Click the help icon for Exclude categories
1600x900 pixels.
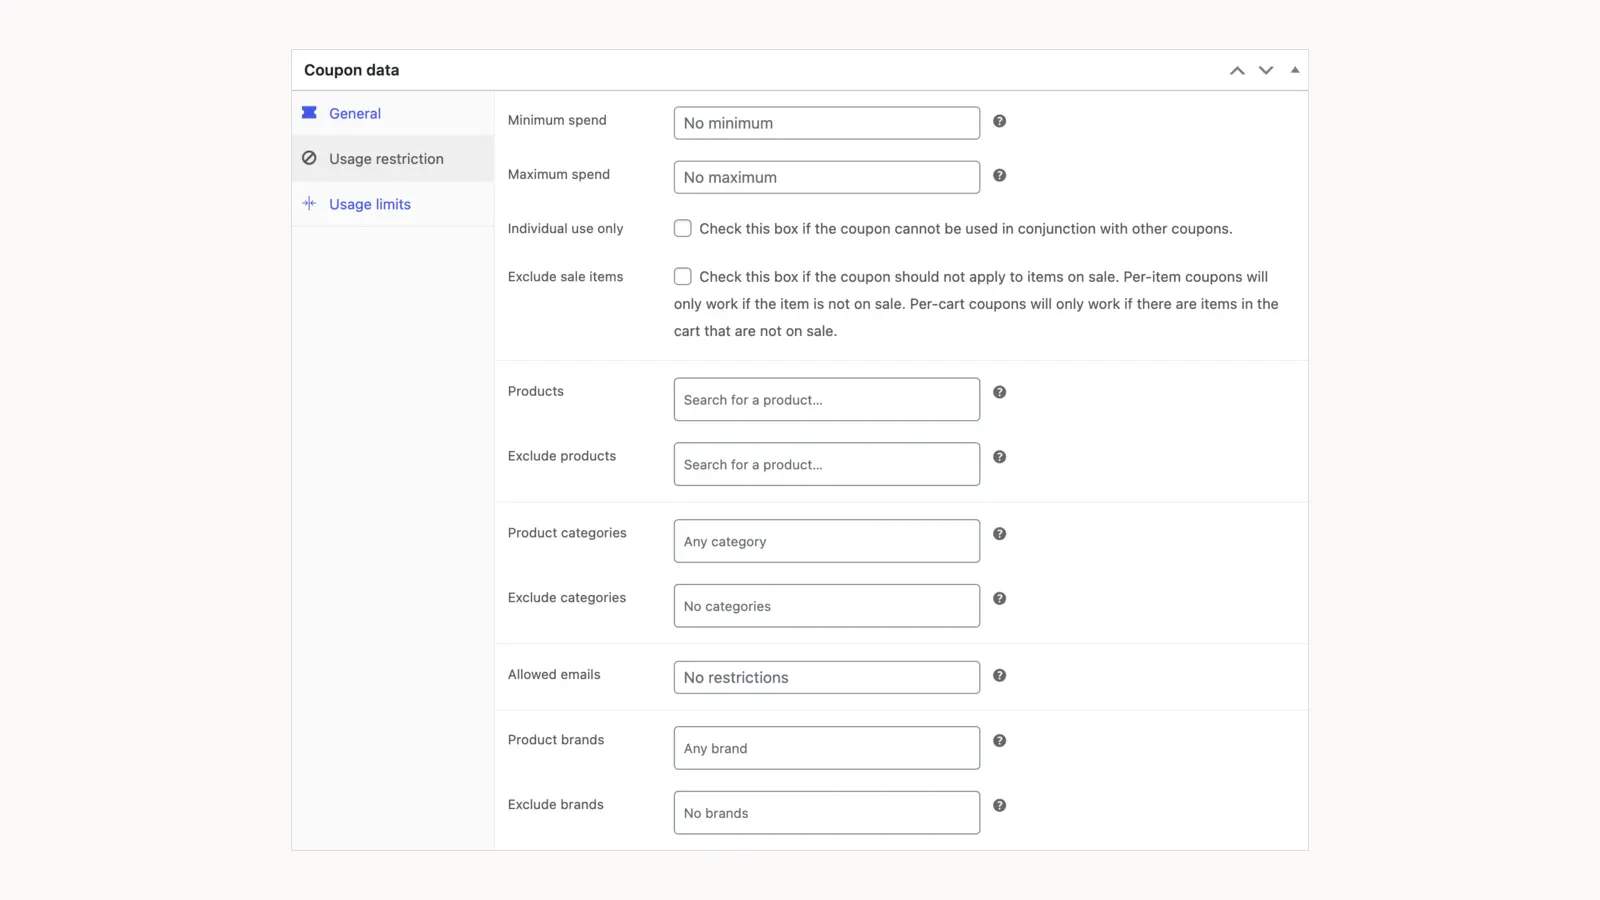click(x=999, y=598)
